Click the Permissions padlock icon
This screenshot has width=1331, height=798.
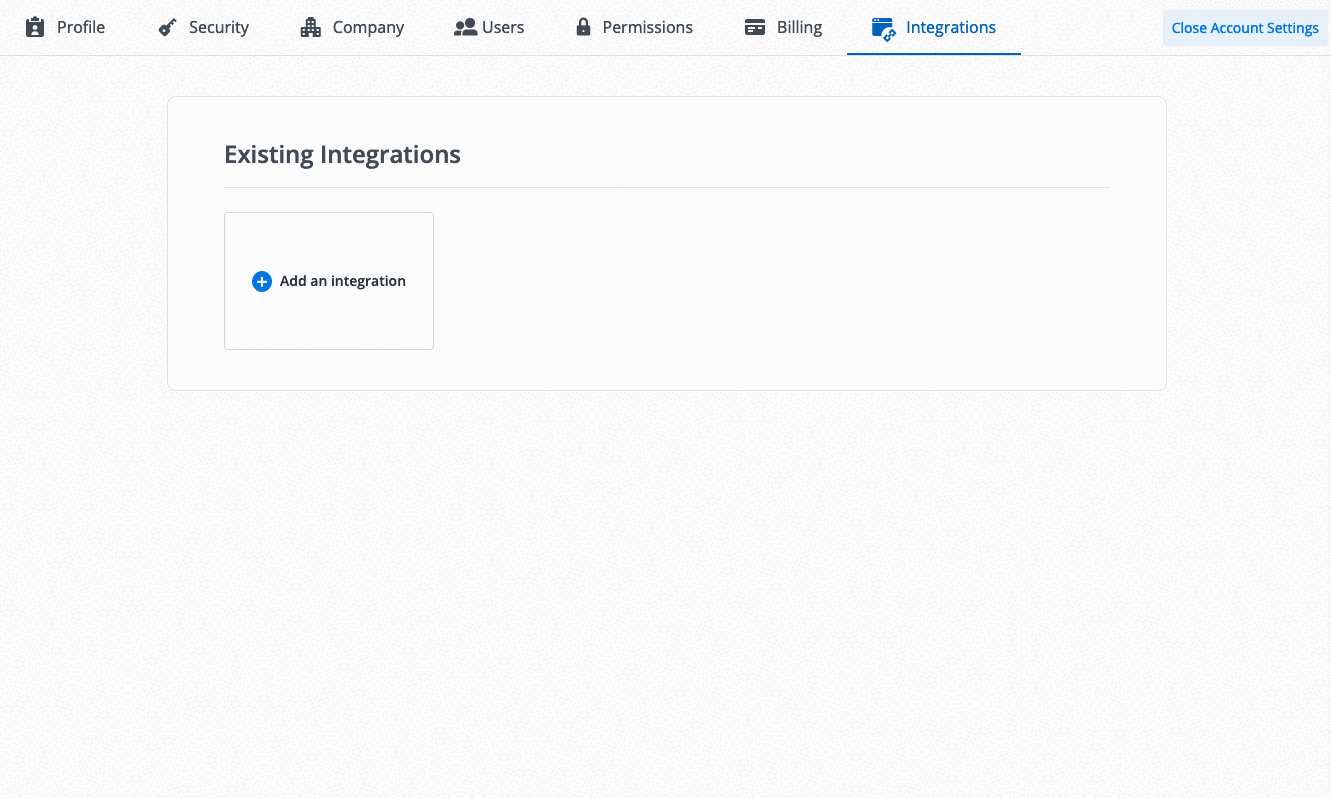583,27
